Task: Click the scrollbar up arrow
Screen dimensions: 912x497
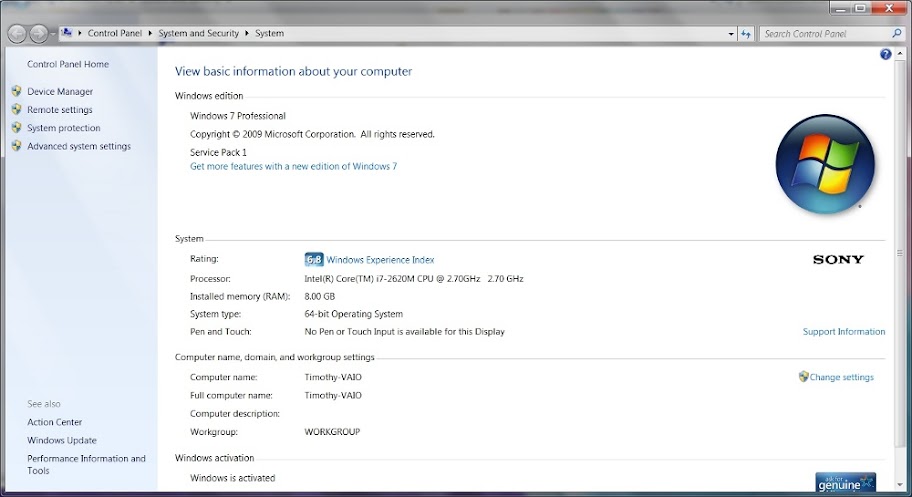Action: [x=900, y=54]
